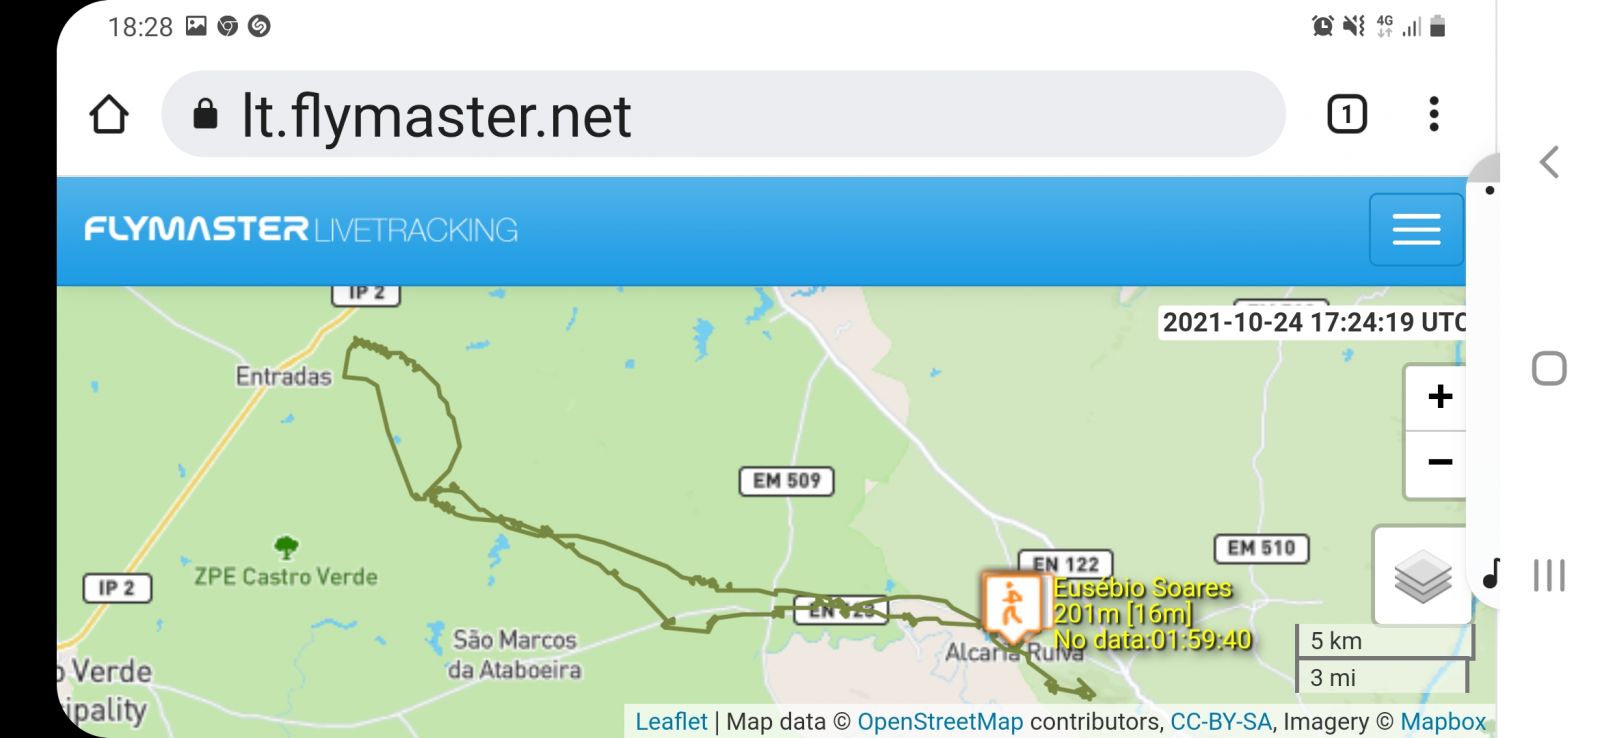
Task: Open the tab switcher showing 1 tab
Action: (x=1346, y=114)
